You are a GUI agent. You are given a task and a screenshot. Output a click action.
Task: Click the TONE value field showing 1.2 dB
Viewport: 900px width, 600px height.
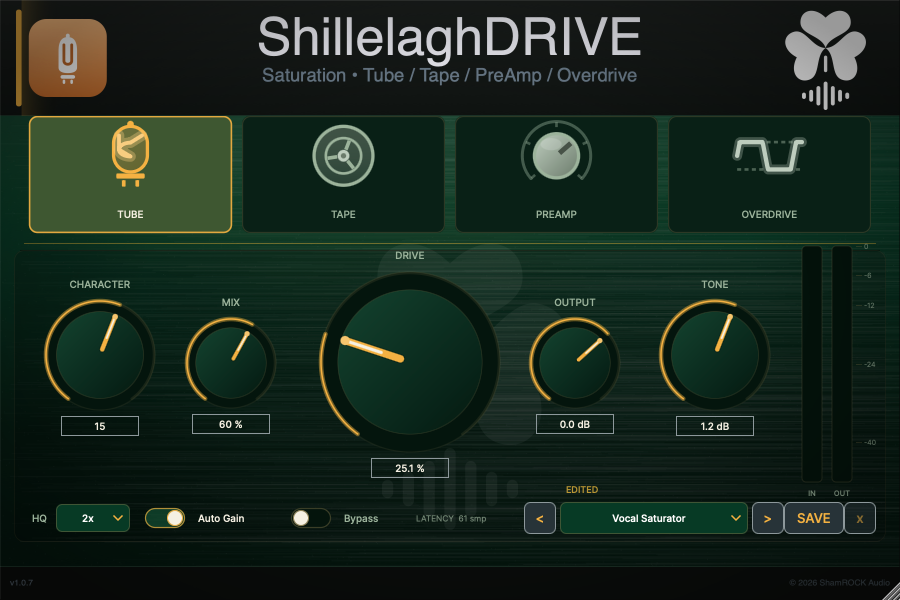click(715, 426)
